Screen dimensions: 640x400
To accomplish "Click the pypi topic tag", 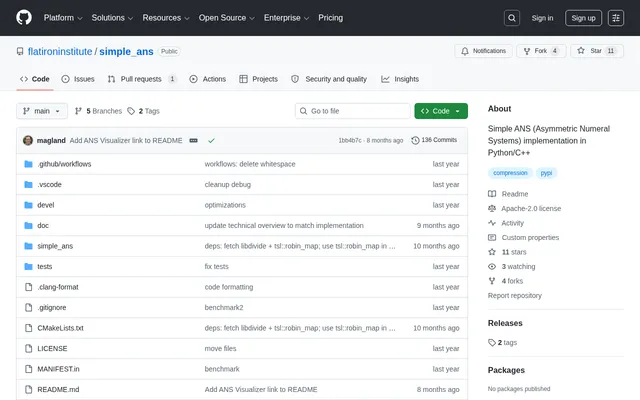I will (x=546, y=173).
